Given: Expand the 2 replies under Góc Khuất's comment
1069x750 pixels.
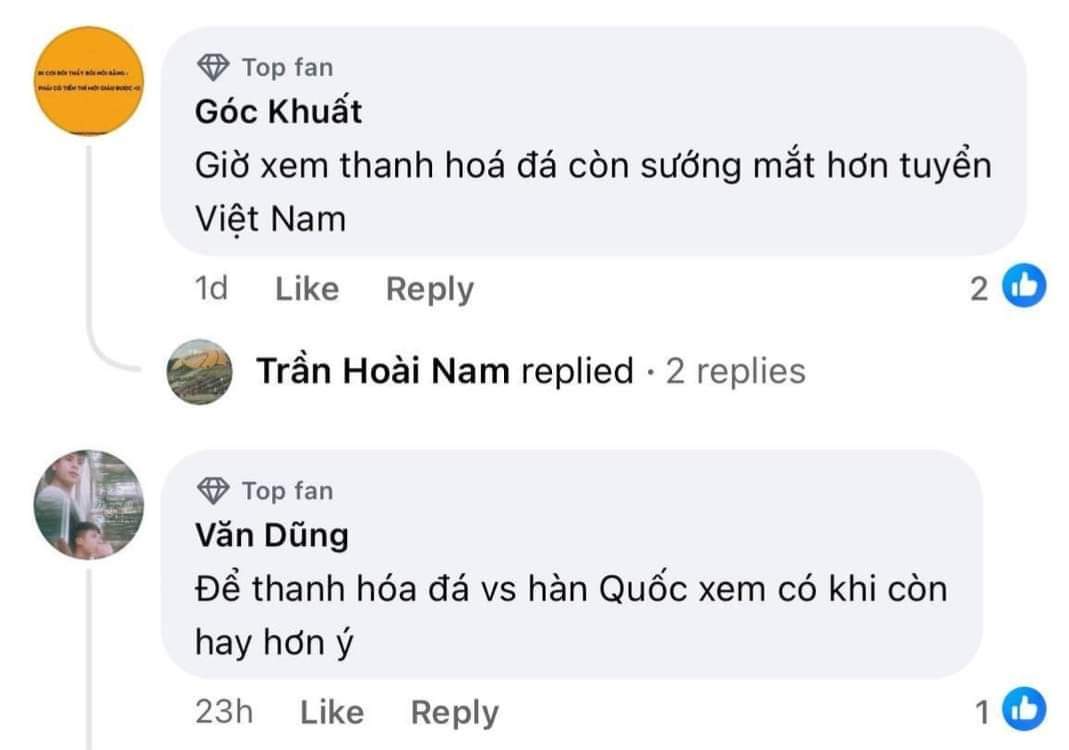Looking at the screenshot, I should (x=735, y=371).
